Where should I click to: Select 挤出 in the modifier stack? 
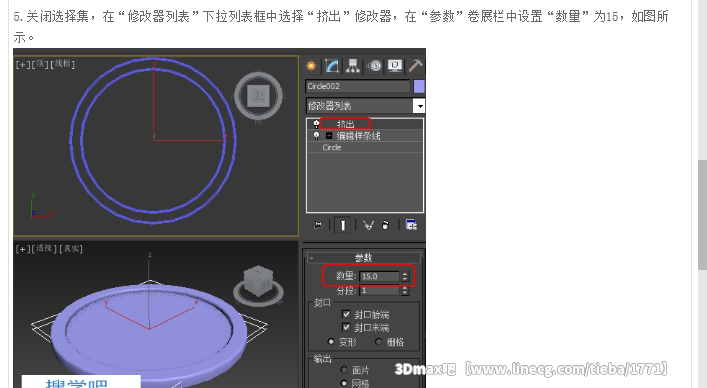(345, 123)
